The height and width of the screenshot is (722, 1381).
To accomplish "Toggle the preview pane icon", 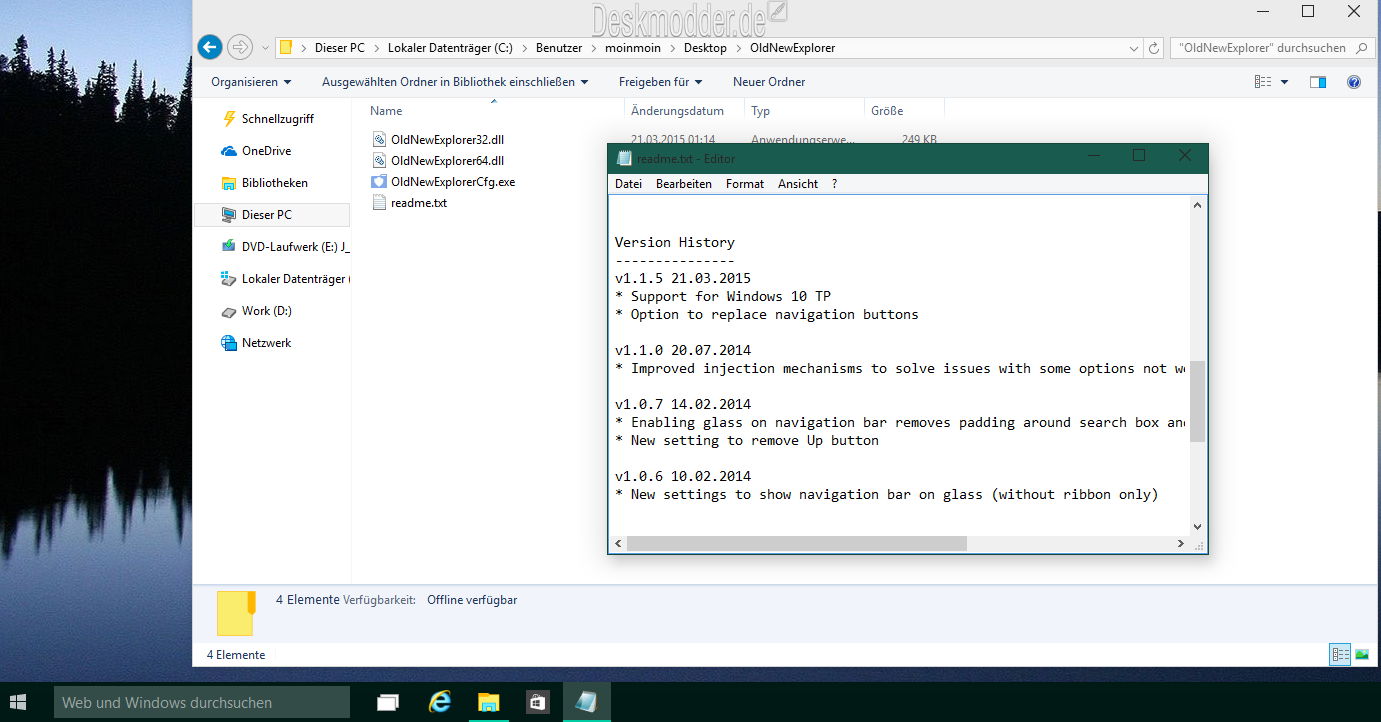I will [x=1318, y=82].
